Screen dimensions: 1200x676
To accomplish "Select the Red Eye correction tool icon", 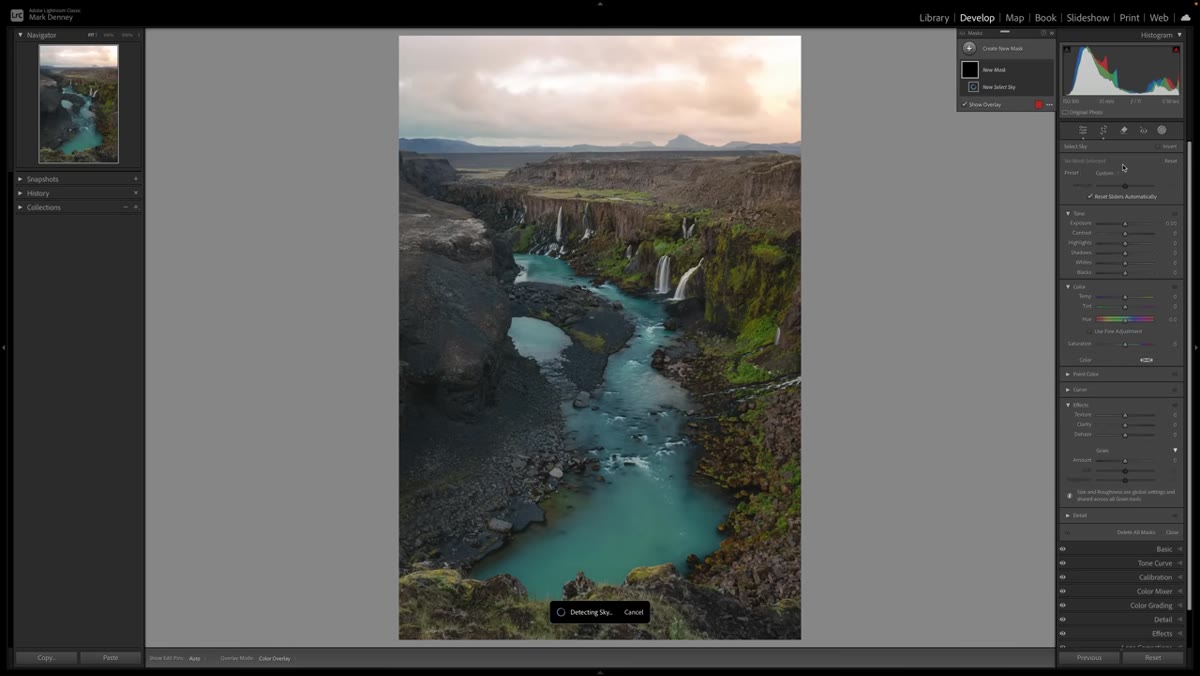I will coord(1143,130).
